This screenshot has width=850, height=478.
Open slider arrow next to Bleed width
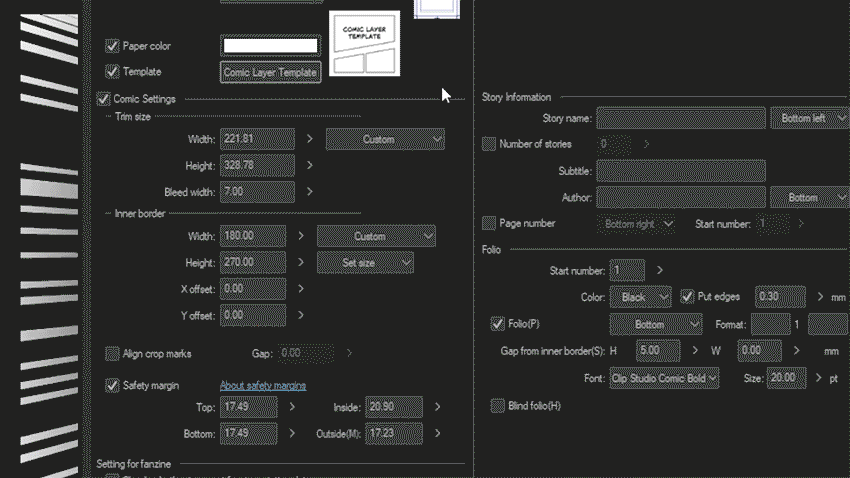(310, 191)
